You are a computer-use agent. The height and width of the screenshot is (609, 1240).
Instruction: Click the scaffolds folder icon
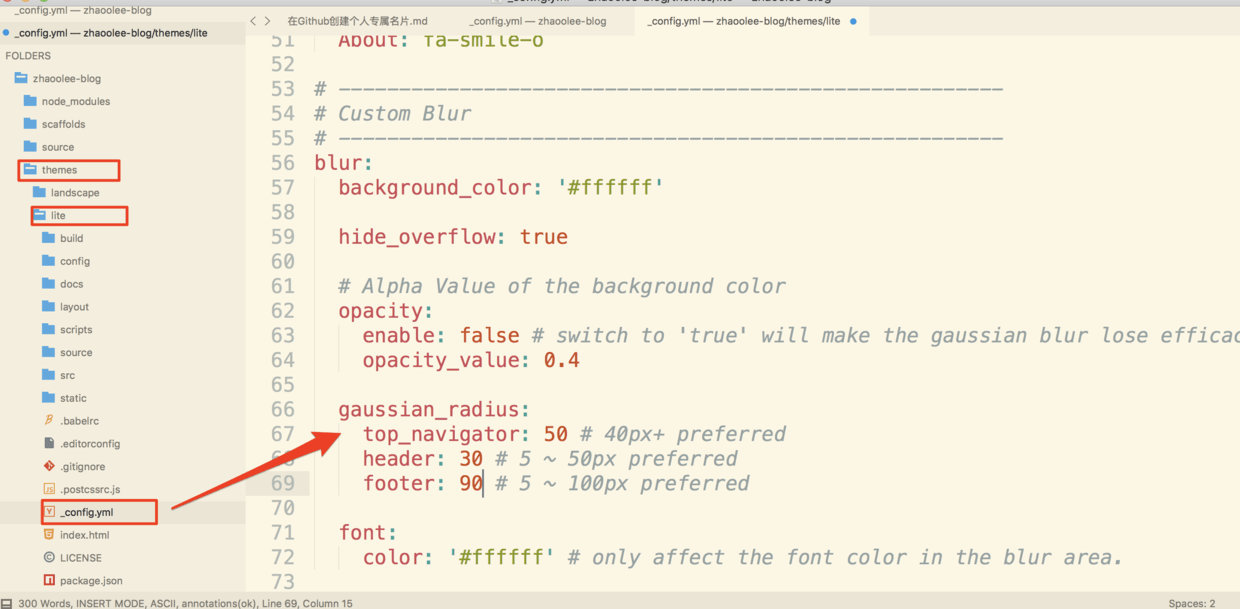[30, 124]
